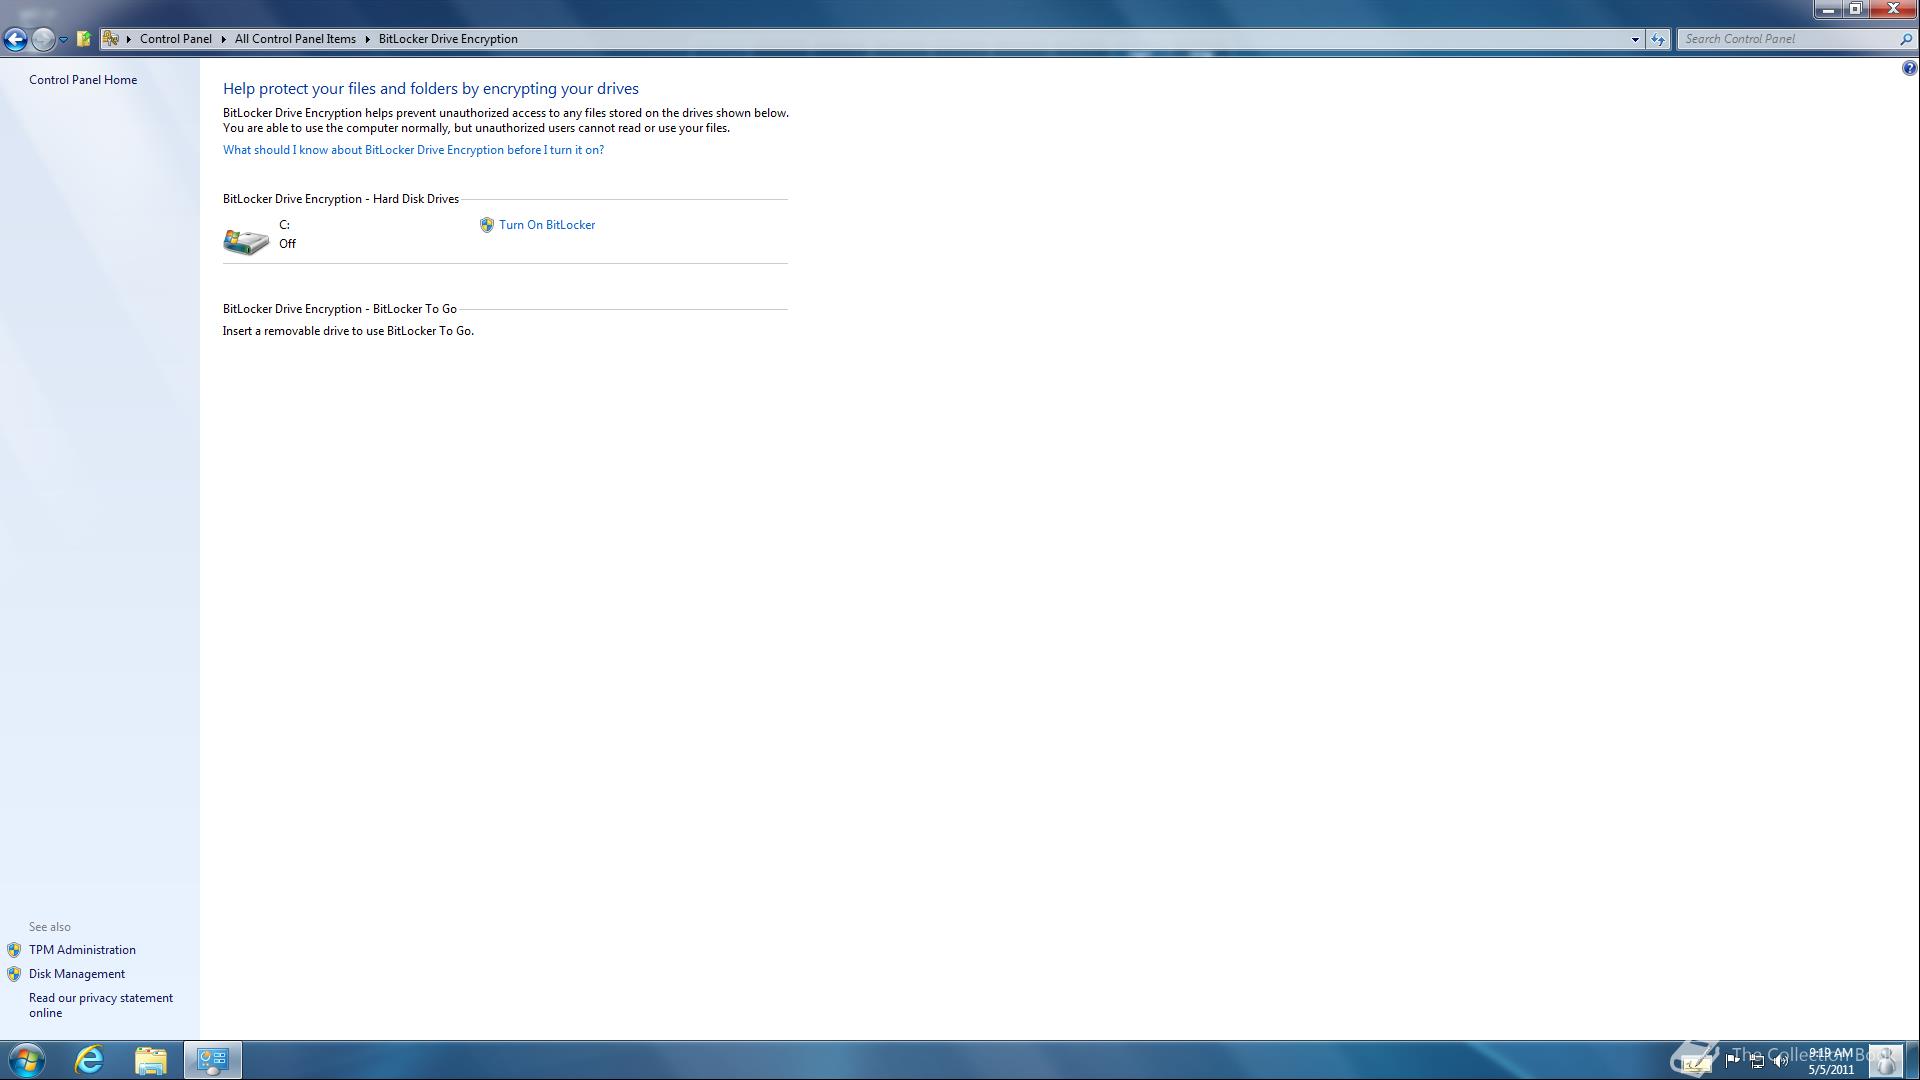Launch Internet Explorer from taskbar
Image resolution: width=1920 pixels, height=1080 pixels.
89,1060
